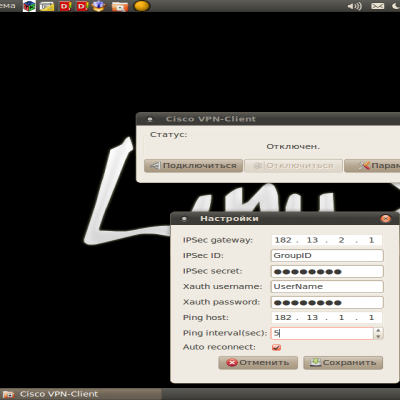Viewport: 400px width, 400px height.
Task: Open the mail envelope indicator
Action: pos(378,6)
